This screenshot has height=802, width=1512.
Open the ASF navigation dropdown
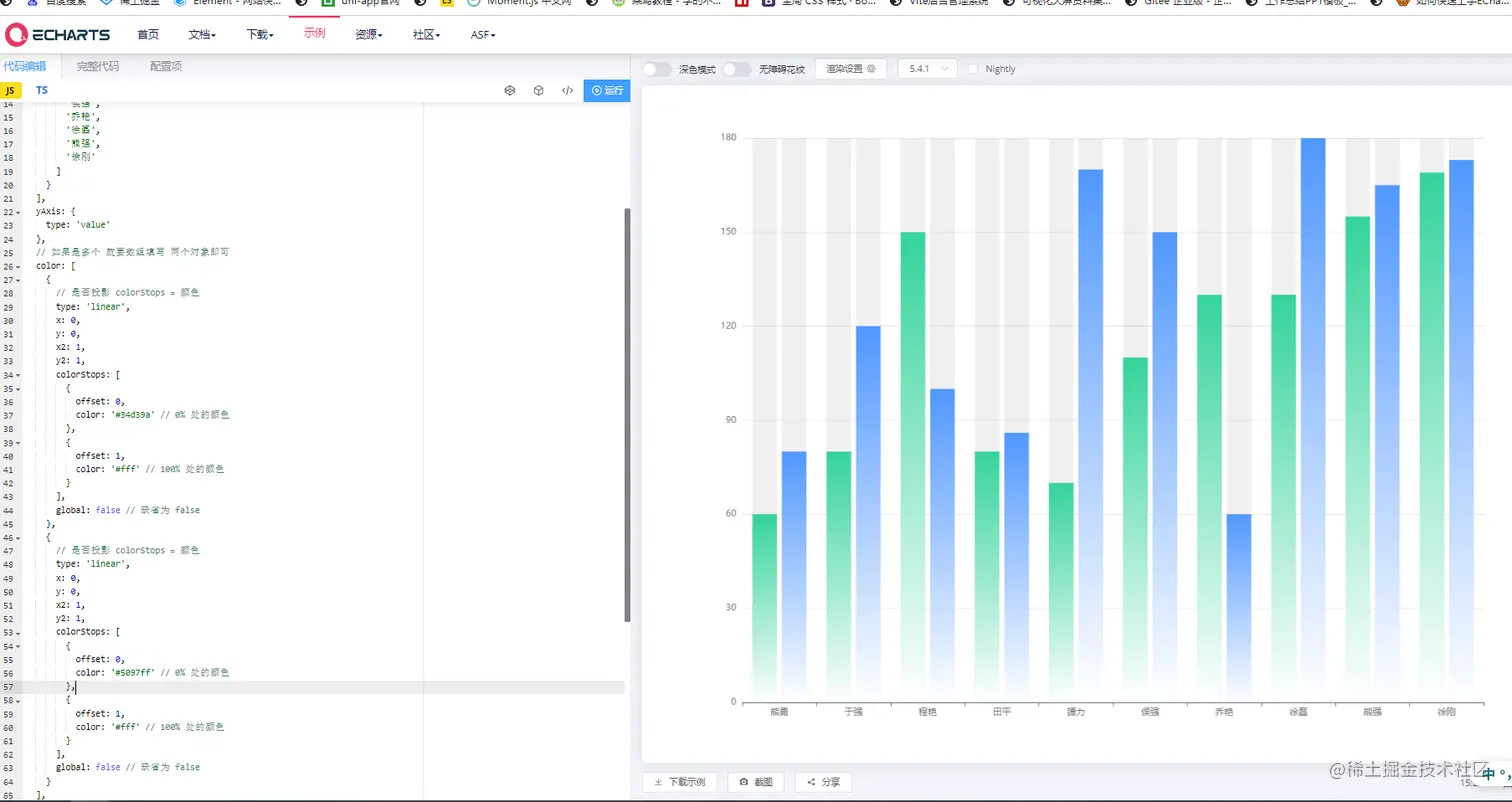coord(483,35)
